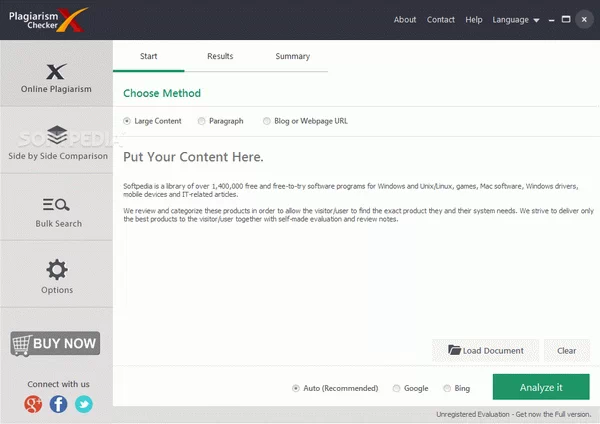
Task: Open the Google Plus social icon
Action: tap(33, 404)
